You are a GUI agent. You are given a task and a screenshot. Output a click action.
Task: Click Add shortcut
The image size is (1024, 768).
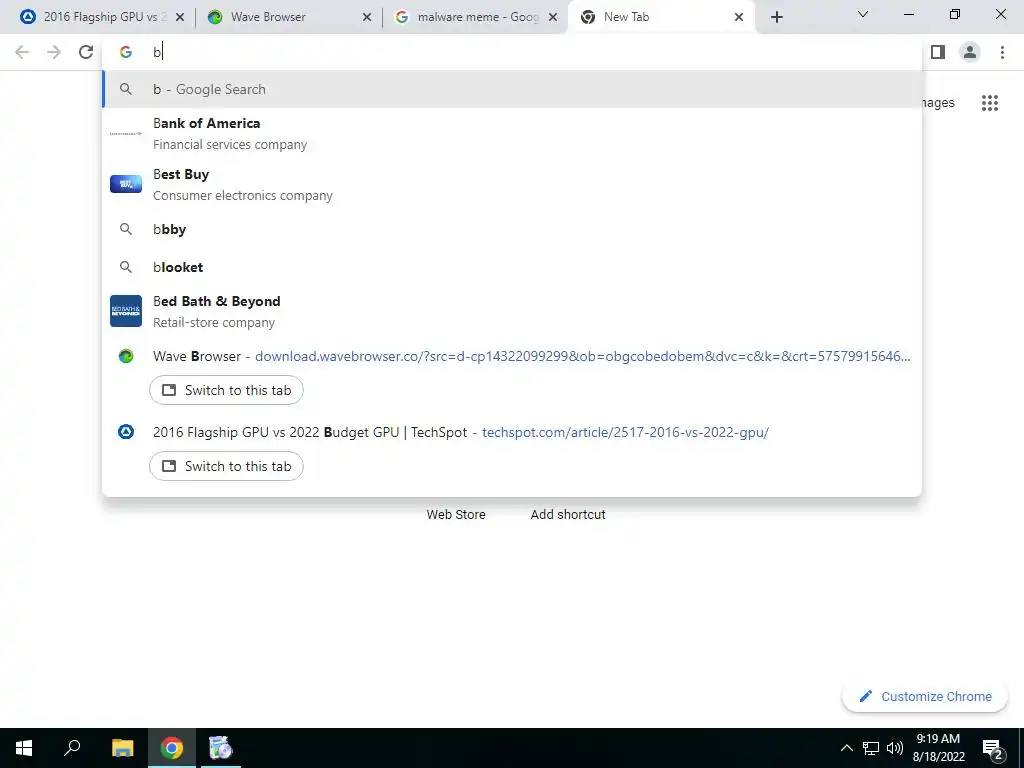568,515
